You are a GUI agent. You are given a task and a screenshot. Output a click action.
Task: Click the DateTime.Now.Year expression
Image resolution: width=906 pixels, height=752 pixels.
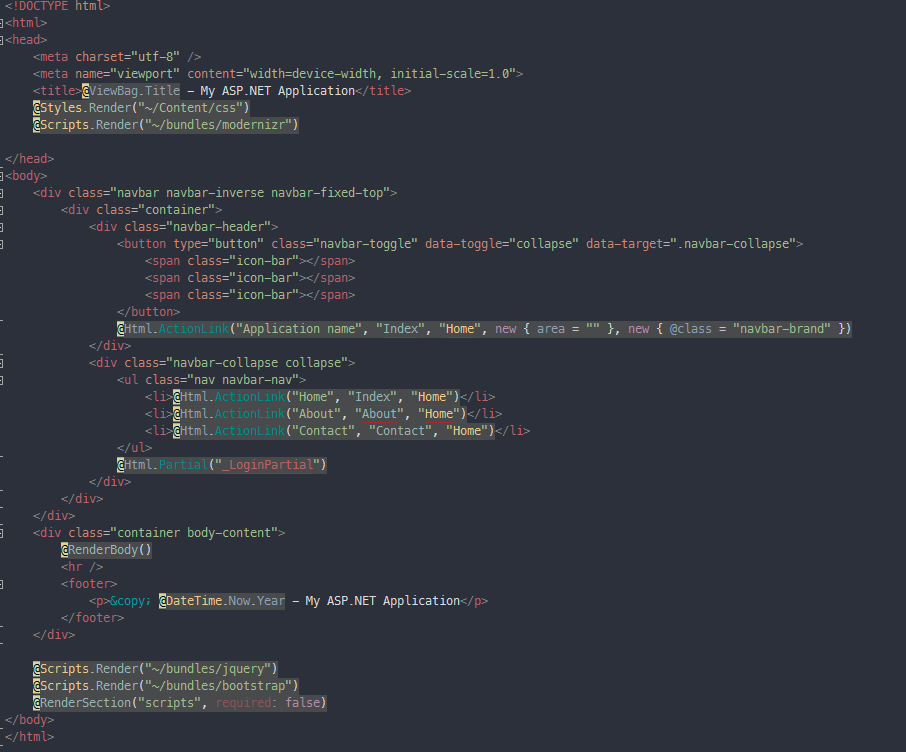(x=225, y=601)
